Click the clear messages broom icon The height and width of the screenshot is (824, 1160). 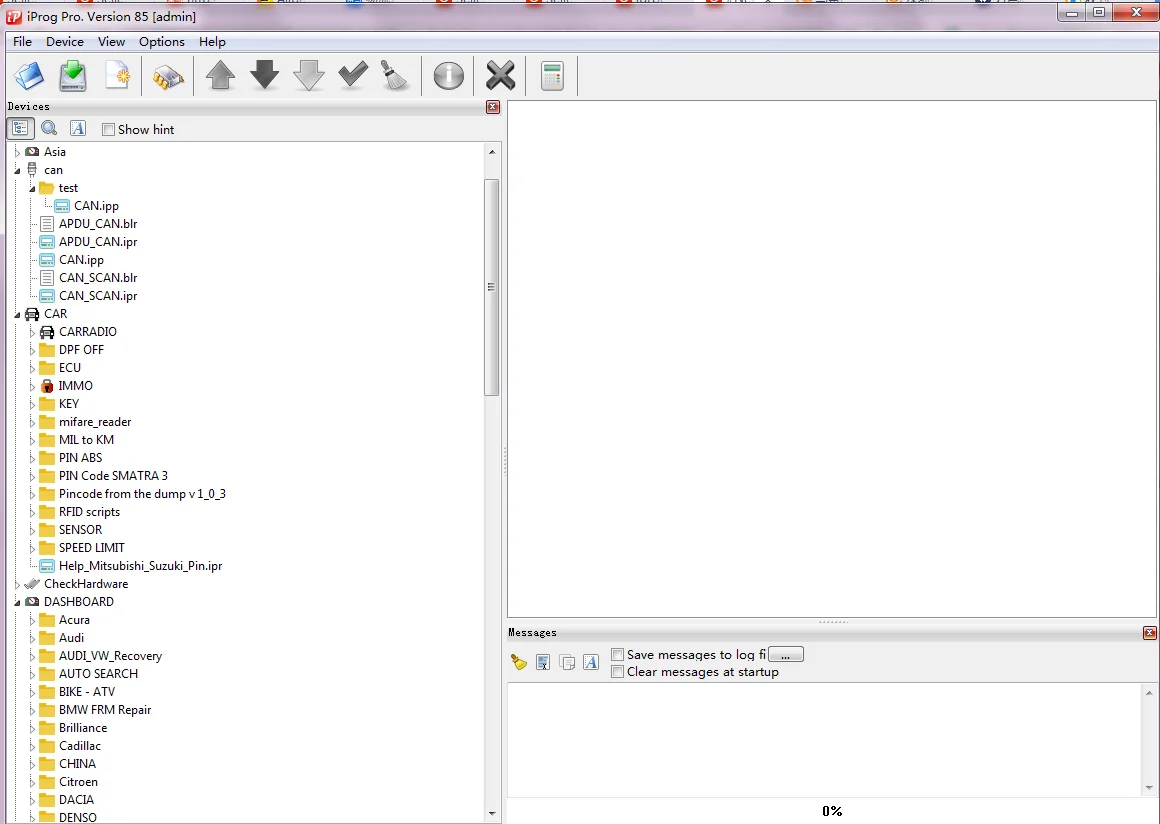pos(519,662)
